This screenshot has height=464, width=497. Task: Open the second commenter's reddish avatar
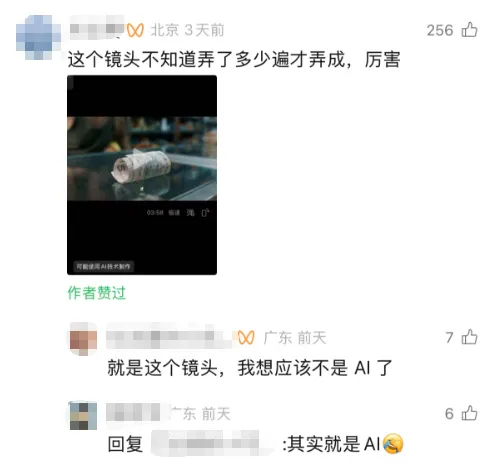click(83, 338)
